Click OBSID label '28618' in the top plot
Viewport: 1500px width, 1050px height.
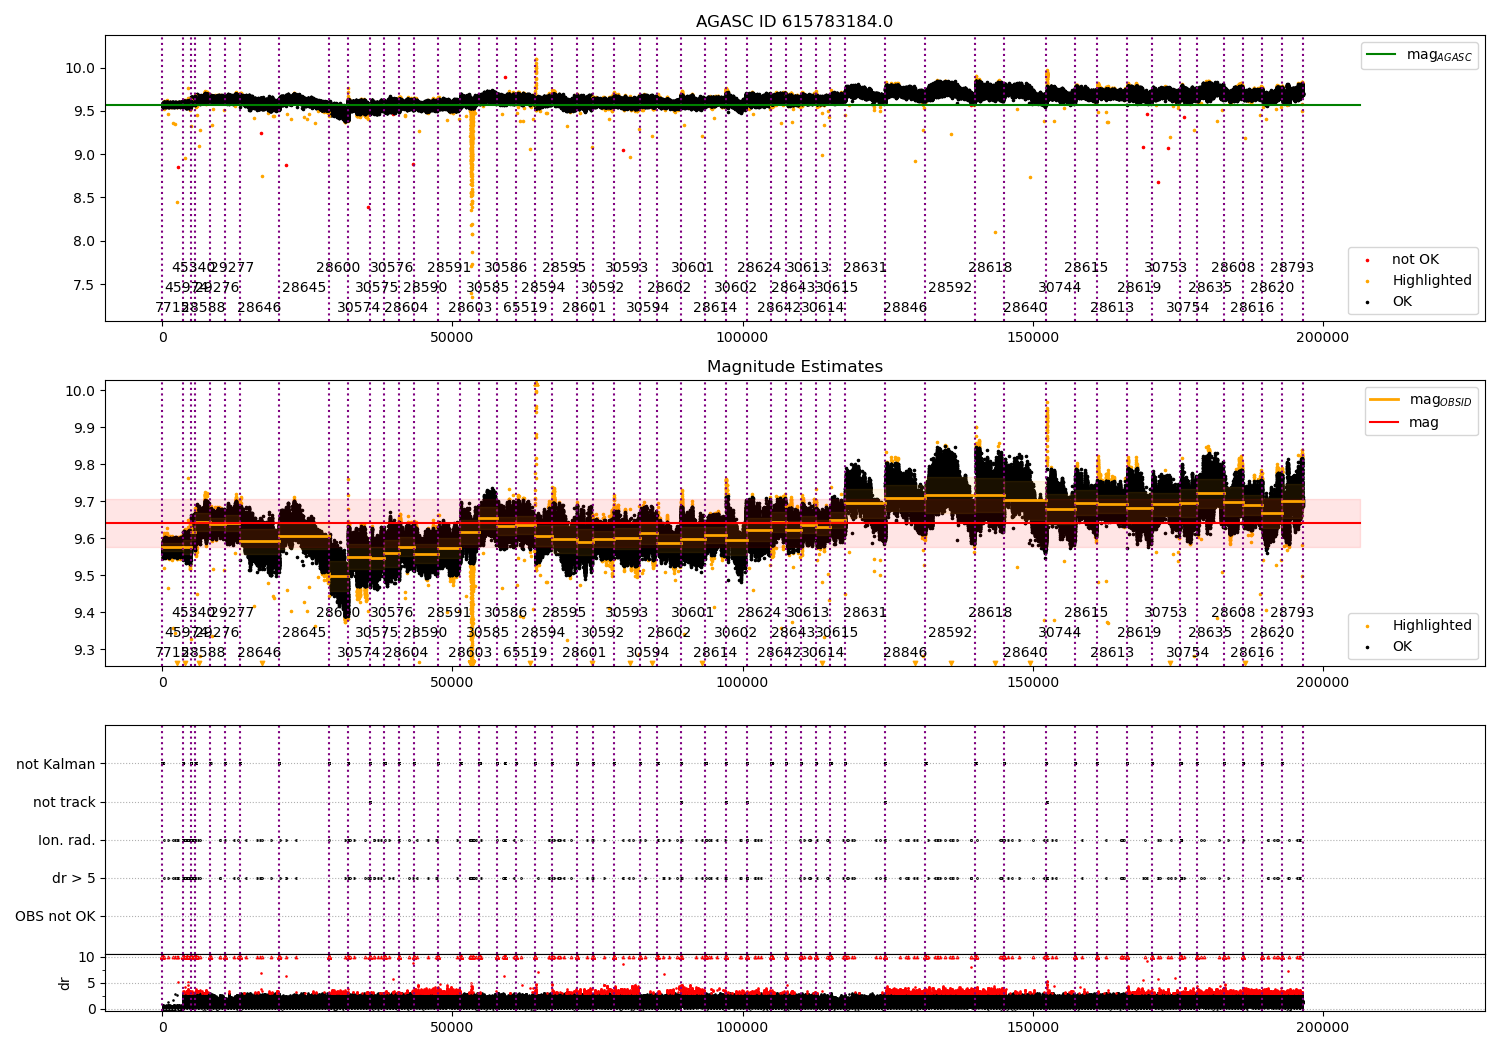coord(990,268)
